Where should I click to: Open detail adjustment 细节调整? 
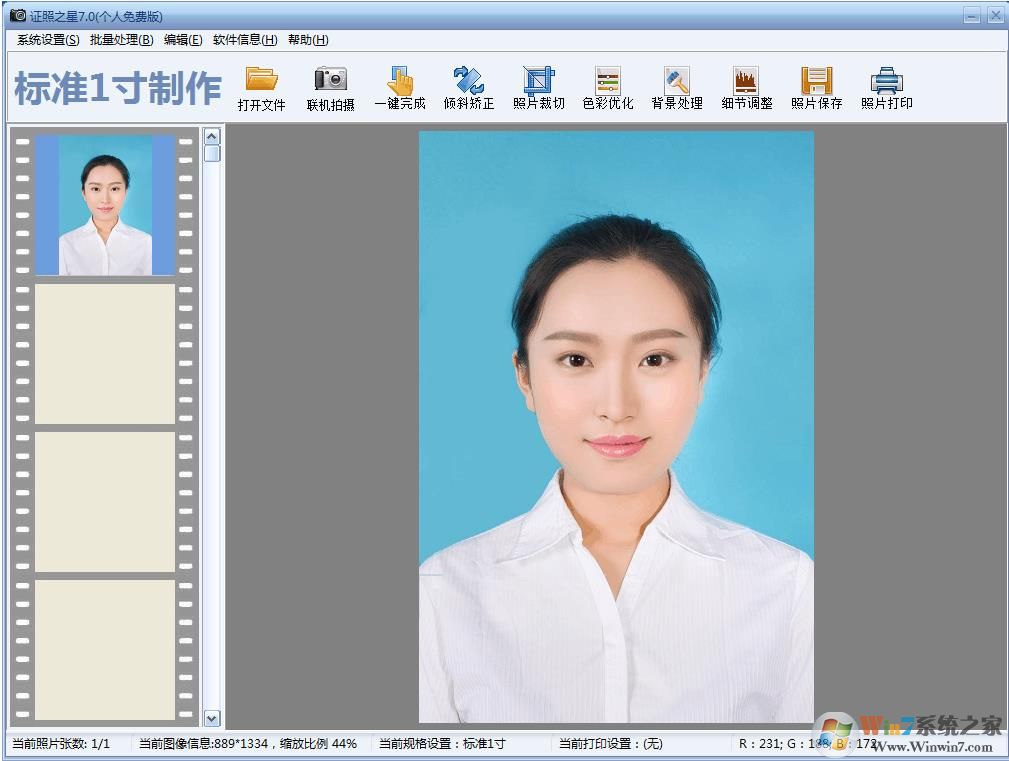745,88
